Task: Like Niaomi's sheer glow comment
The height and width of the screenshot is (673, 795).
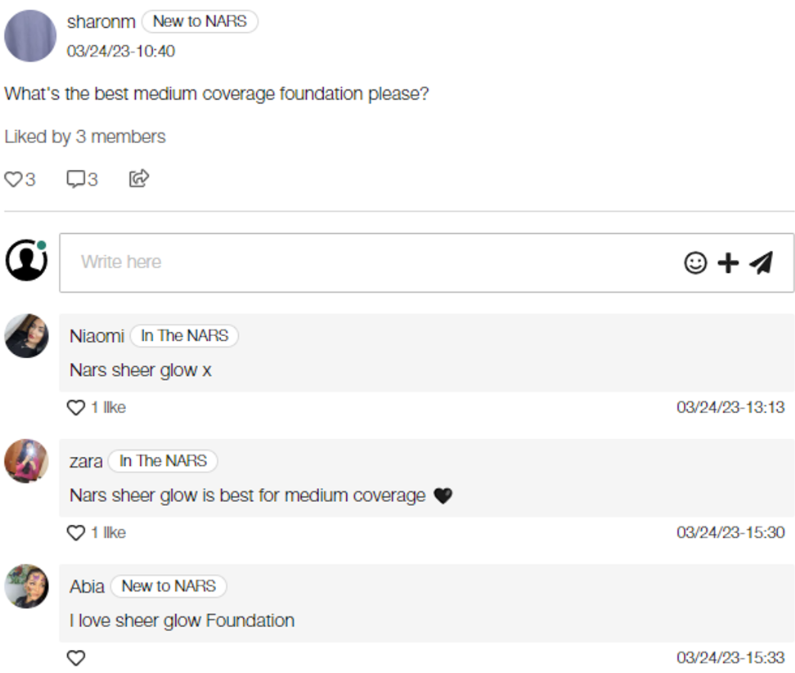Action: pyautogui.click(x=76, y=407)
